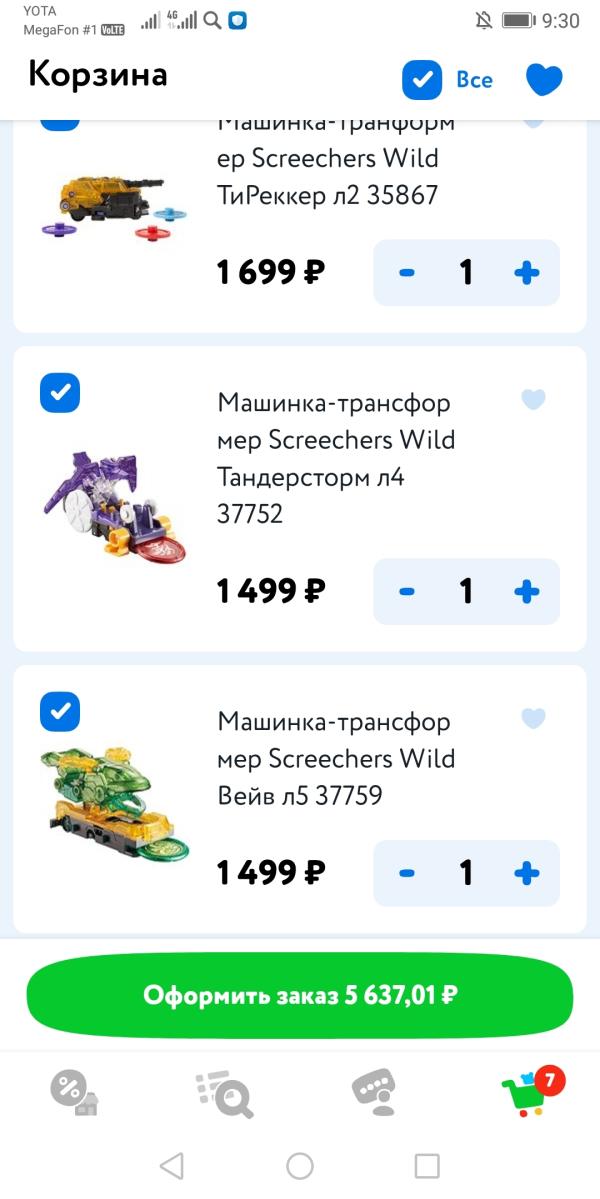This screenshot has width=600, height=1199.
Task: Open favorites with the blue heart icon
Action: tap(544, 80)
